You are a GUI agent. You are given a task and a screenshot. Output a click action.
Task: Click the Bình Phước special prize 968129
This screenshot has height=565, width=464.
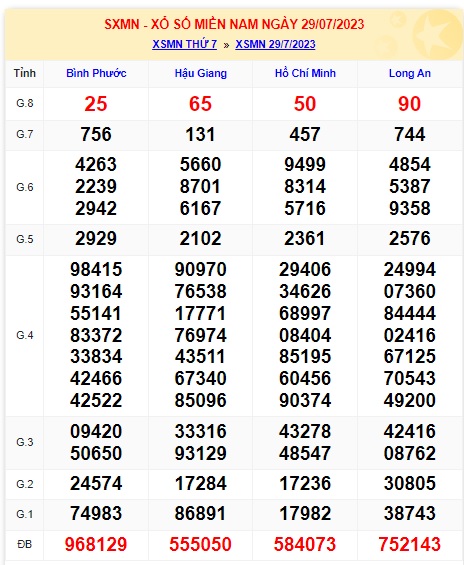[x=96, y=544]
